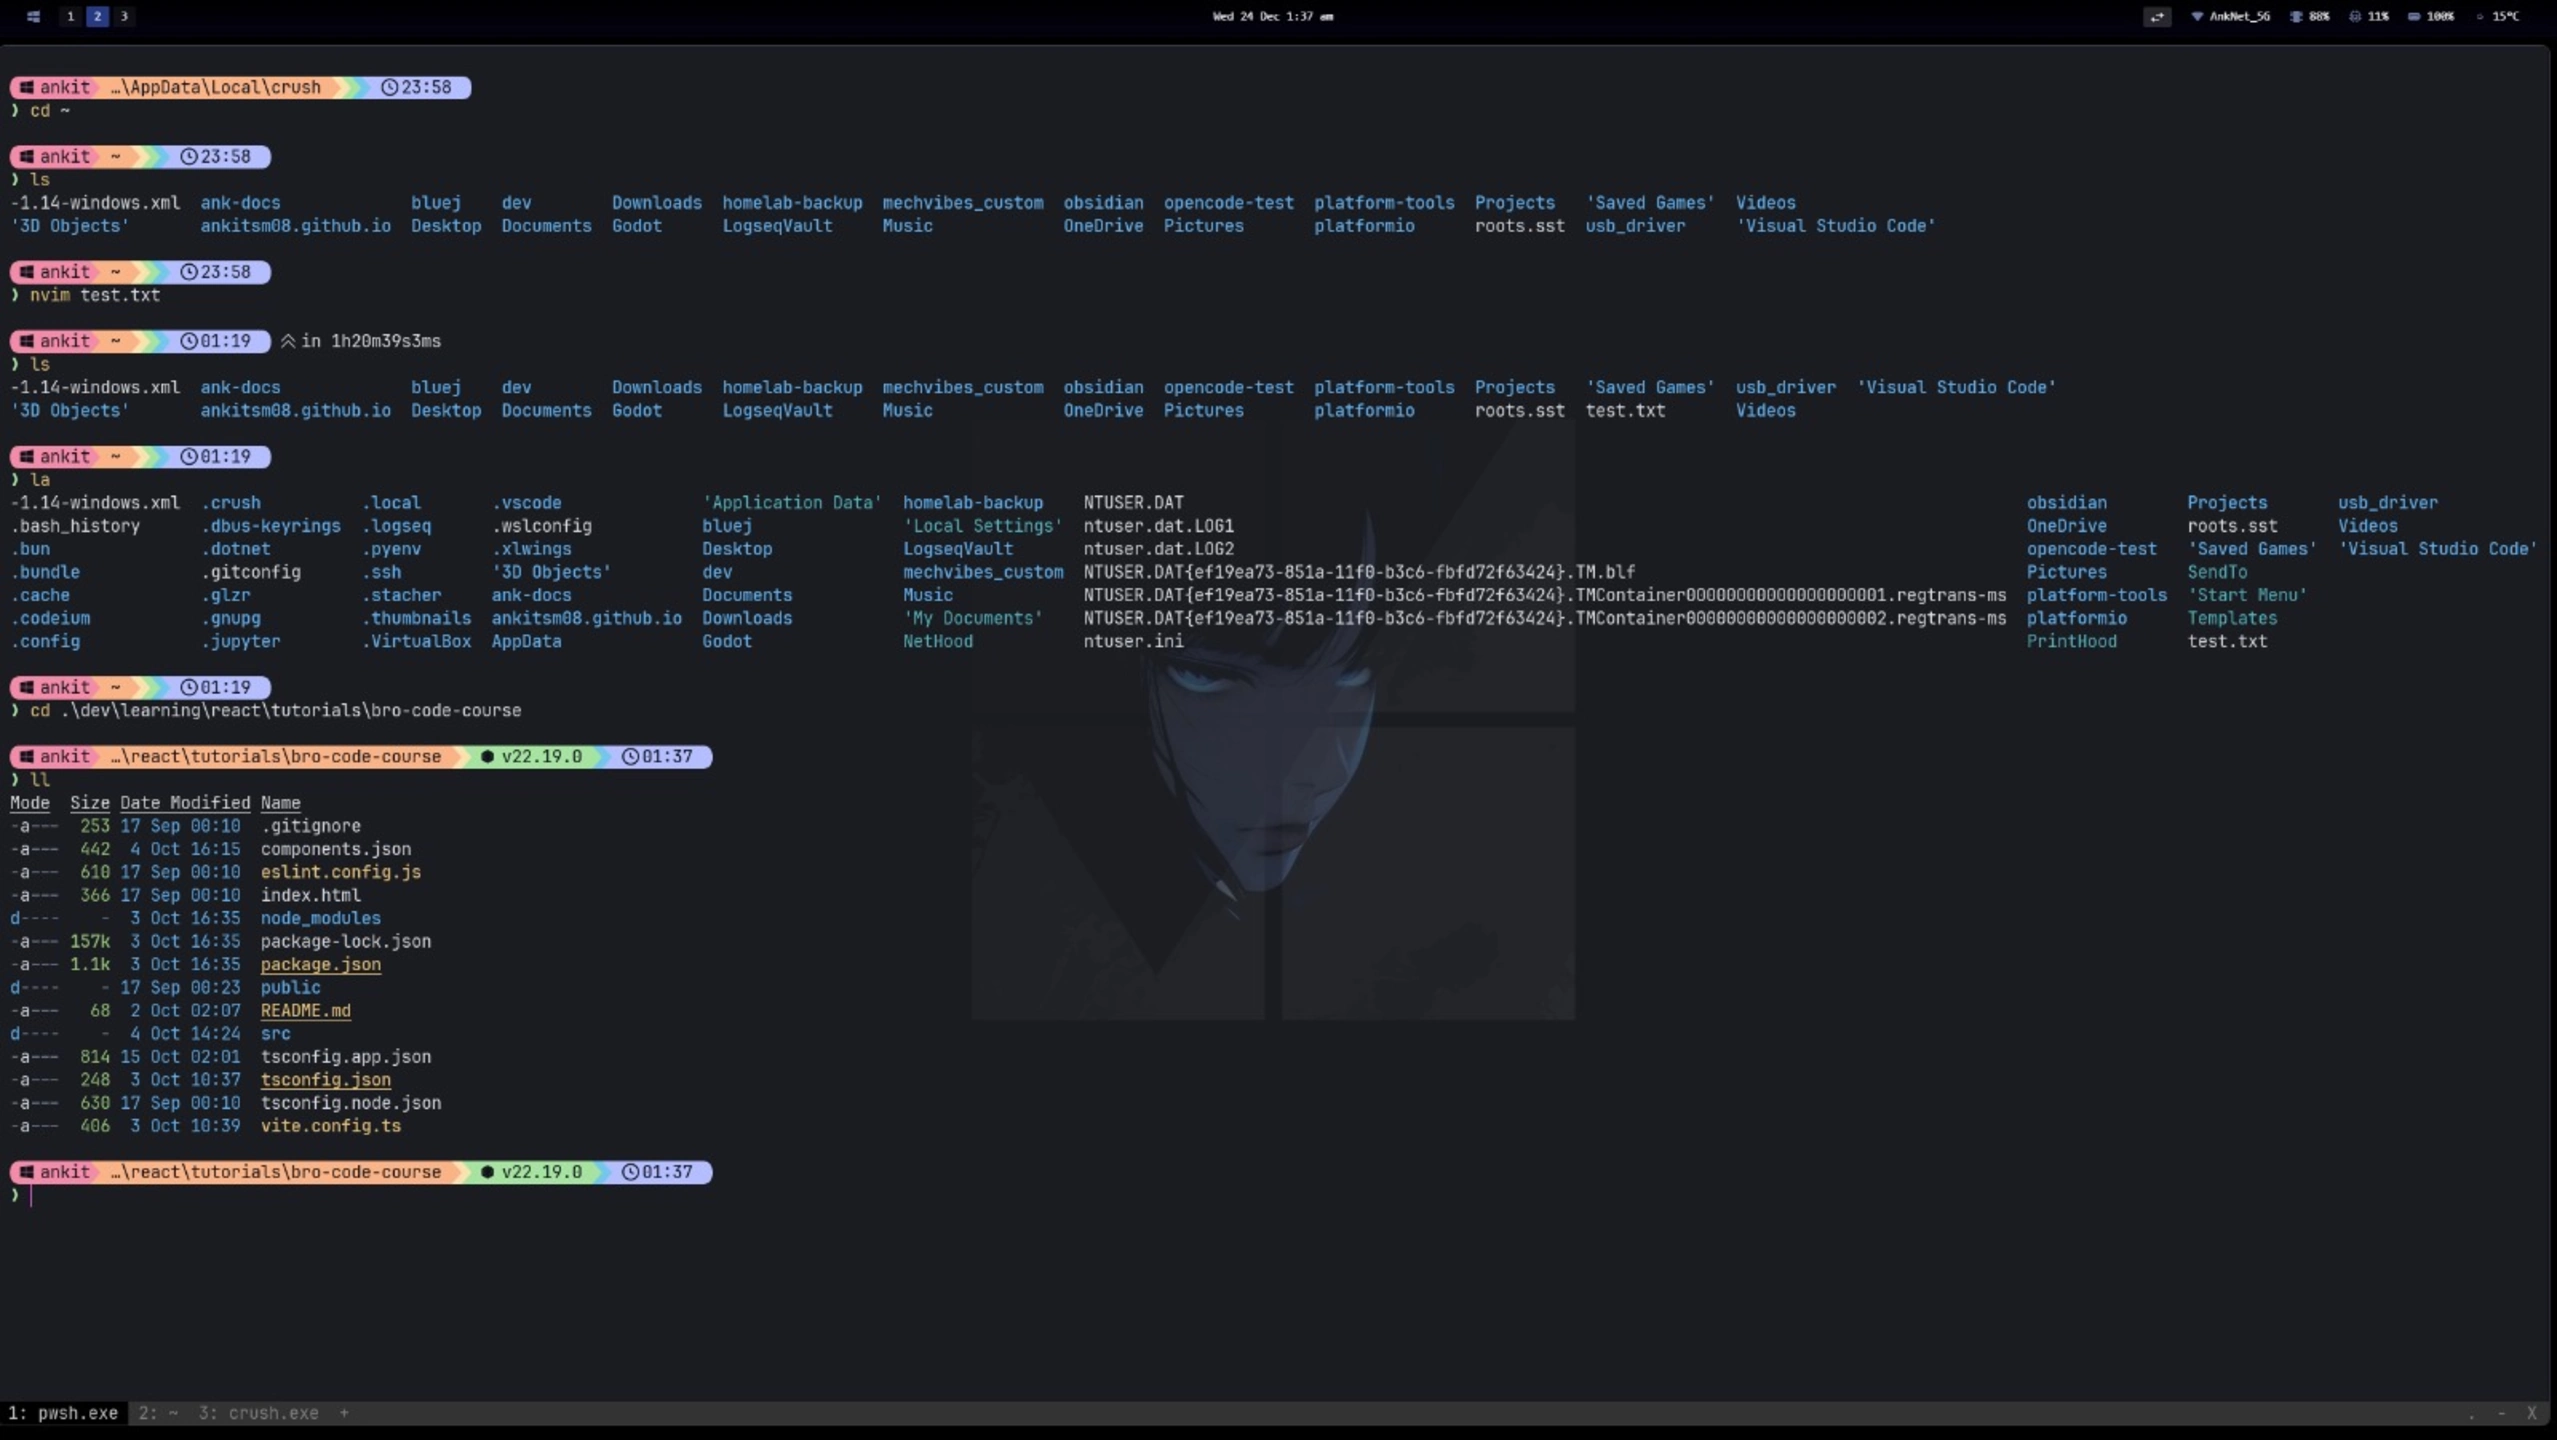Screen dimensions: 2557x1440
Task: Open a new terminal tab with plus
Action: coord(344,1413)
